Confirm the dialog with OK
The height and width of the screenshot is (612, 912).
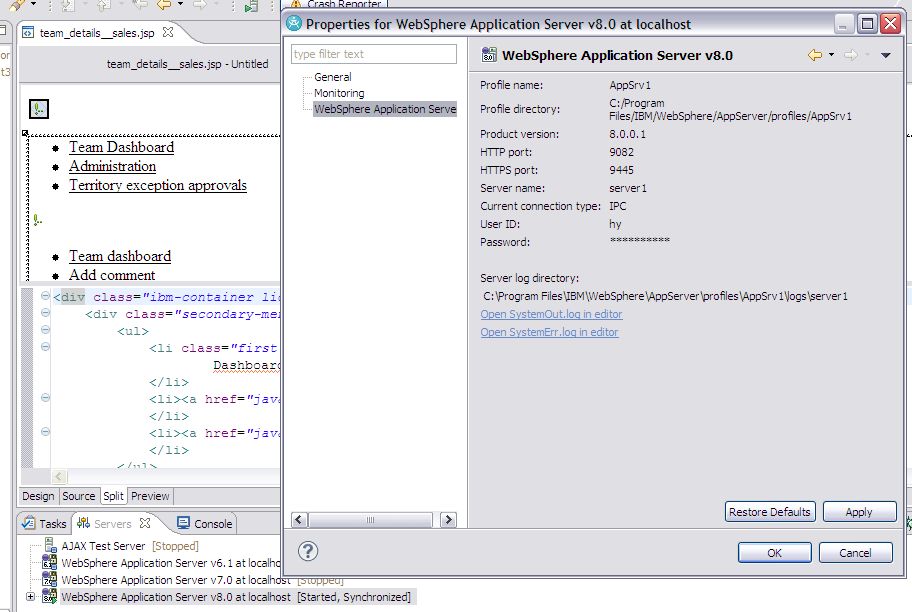tap(774, 553)
